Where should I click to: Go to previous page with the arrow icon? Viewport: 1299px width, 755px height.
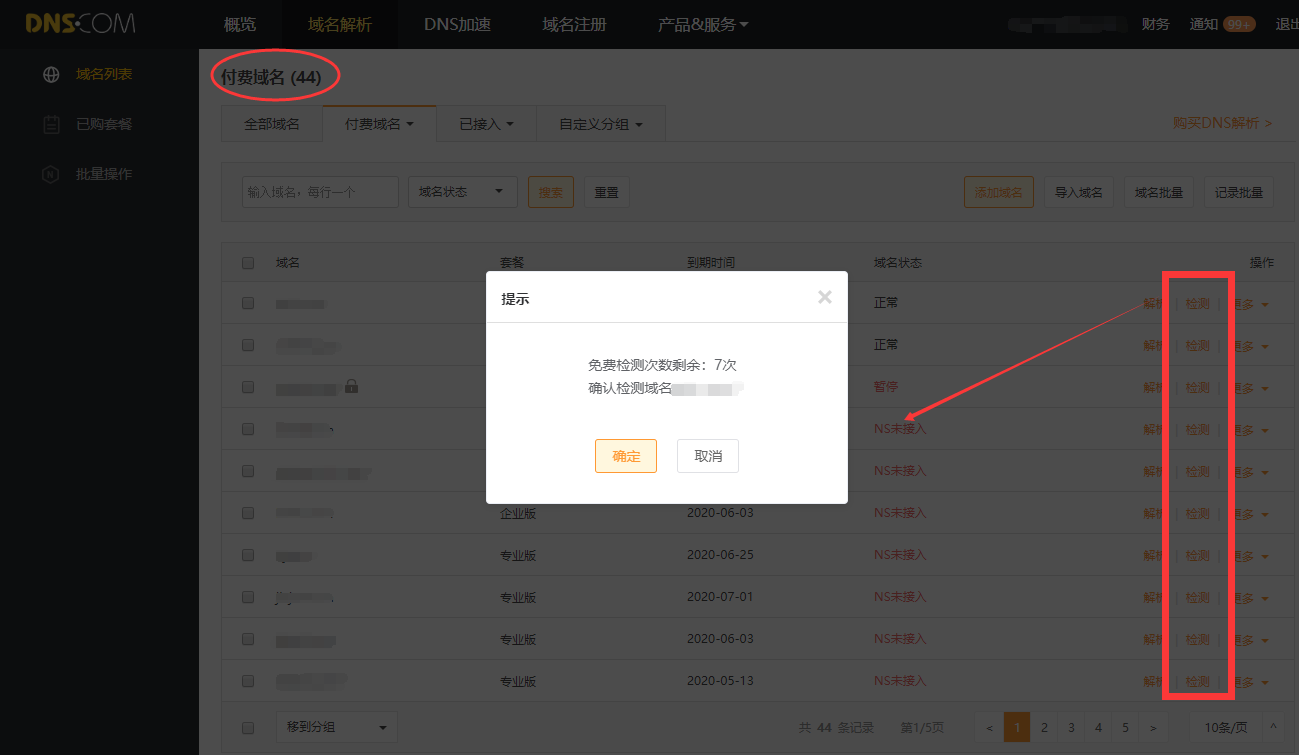(x=989, y=727)
